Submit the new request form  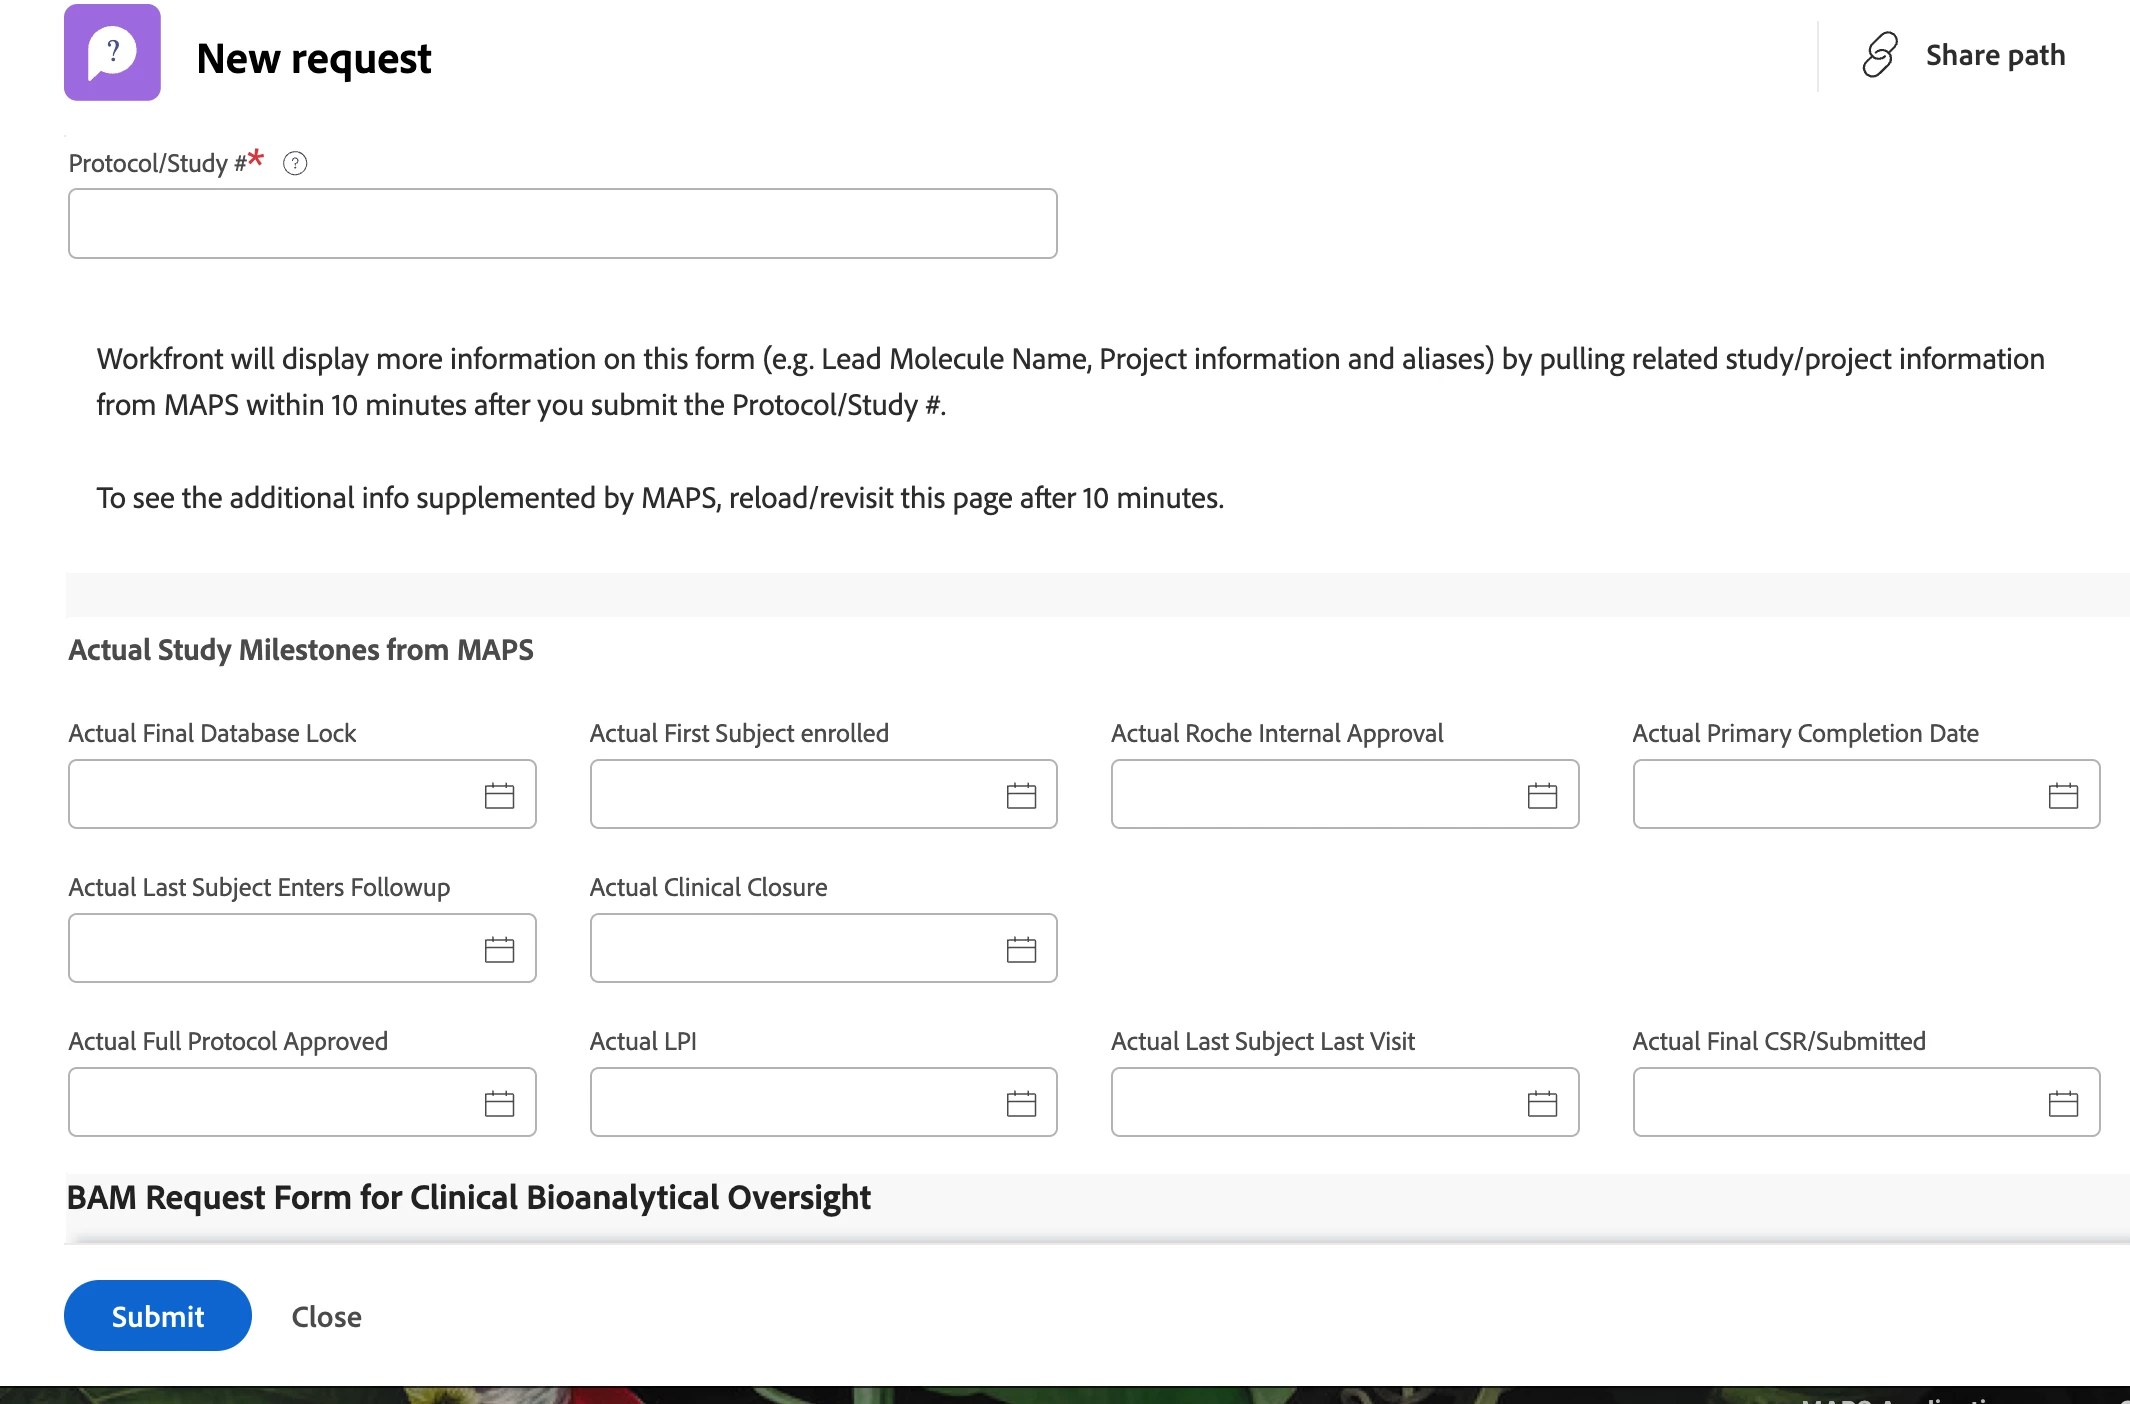[x=158, y=1316]
